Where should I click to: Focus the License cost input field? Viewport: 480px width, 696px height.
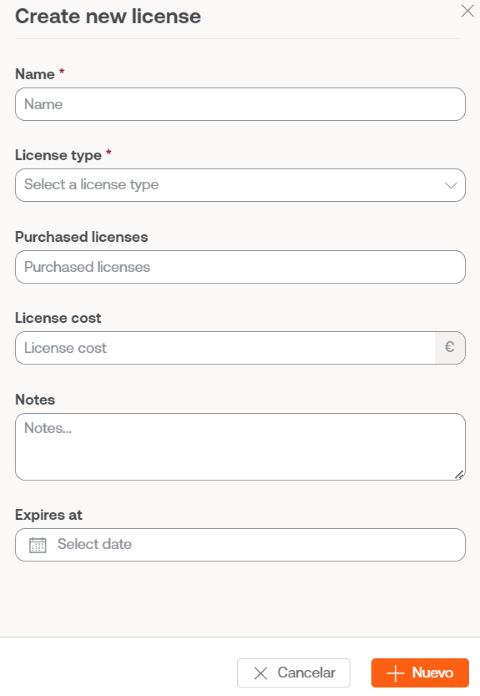click(225, 348)
